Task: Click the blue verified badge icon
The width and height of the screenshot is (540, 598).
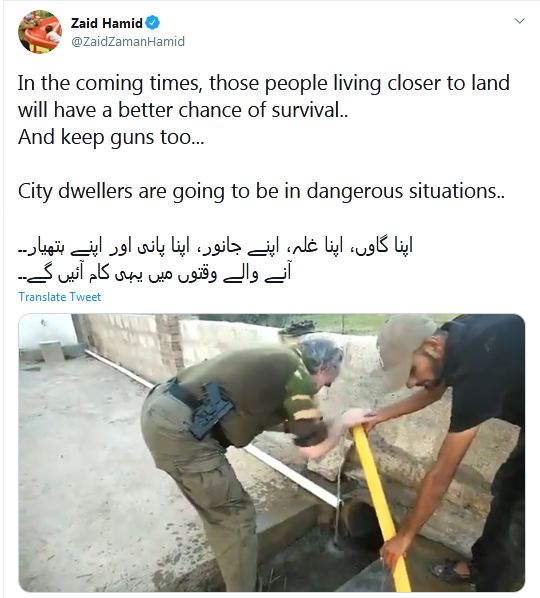Action: point(153,23)
